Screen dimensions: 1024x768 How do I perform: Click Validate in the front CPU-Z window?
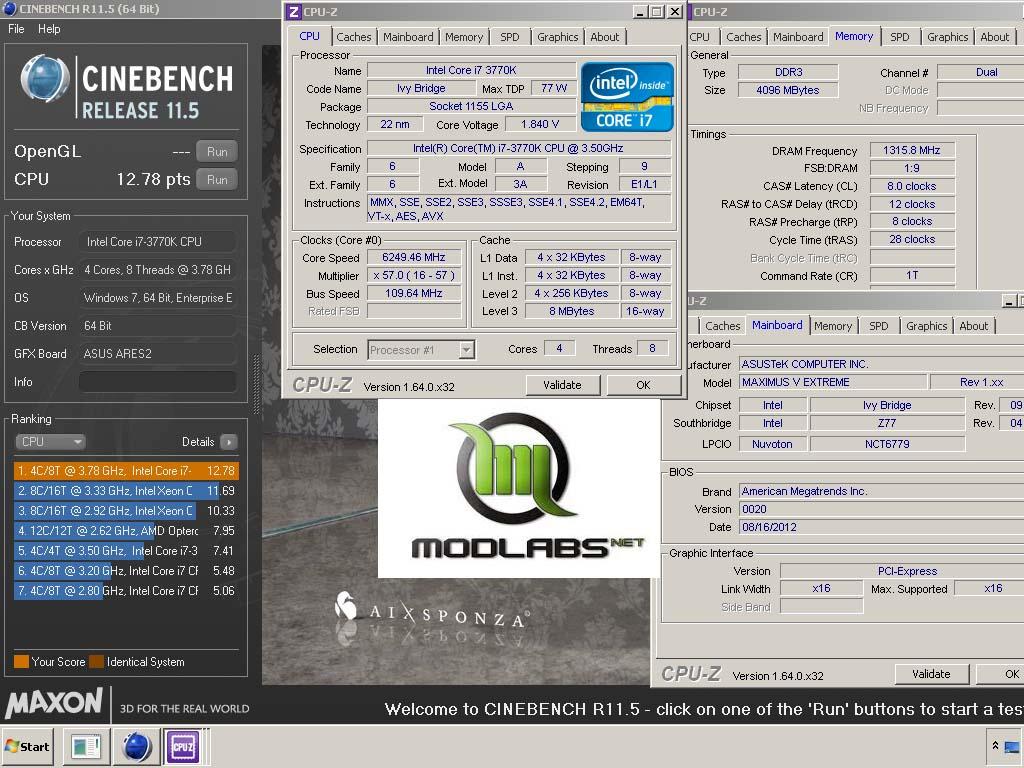tap(562, 385)
